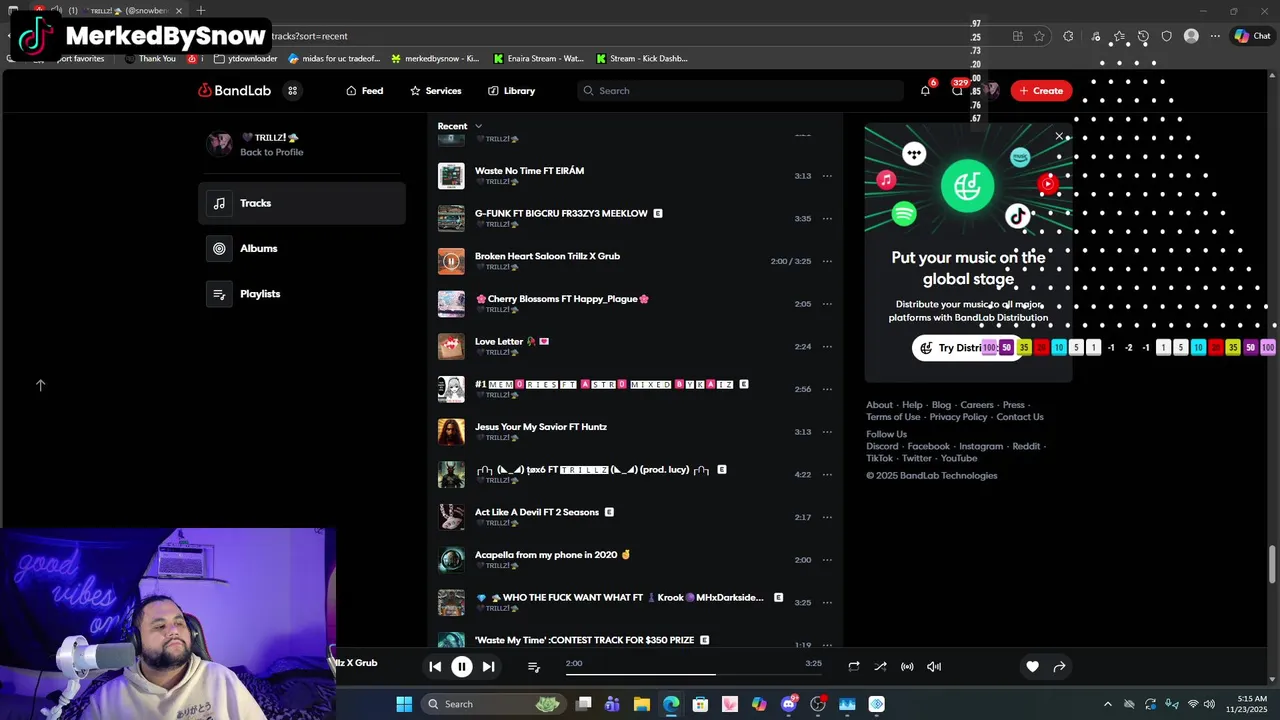This screenshot has width=1280, height=720.
Task: Open the Privacy Policy footer link
Action: click(958, 417)
